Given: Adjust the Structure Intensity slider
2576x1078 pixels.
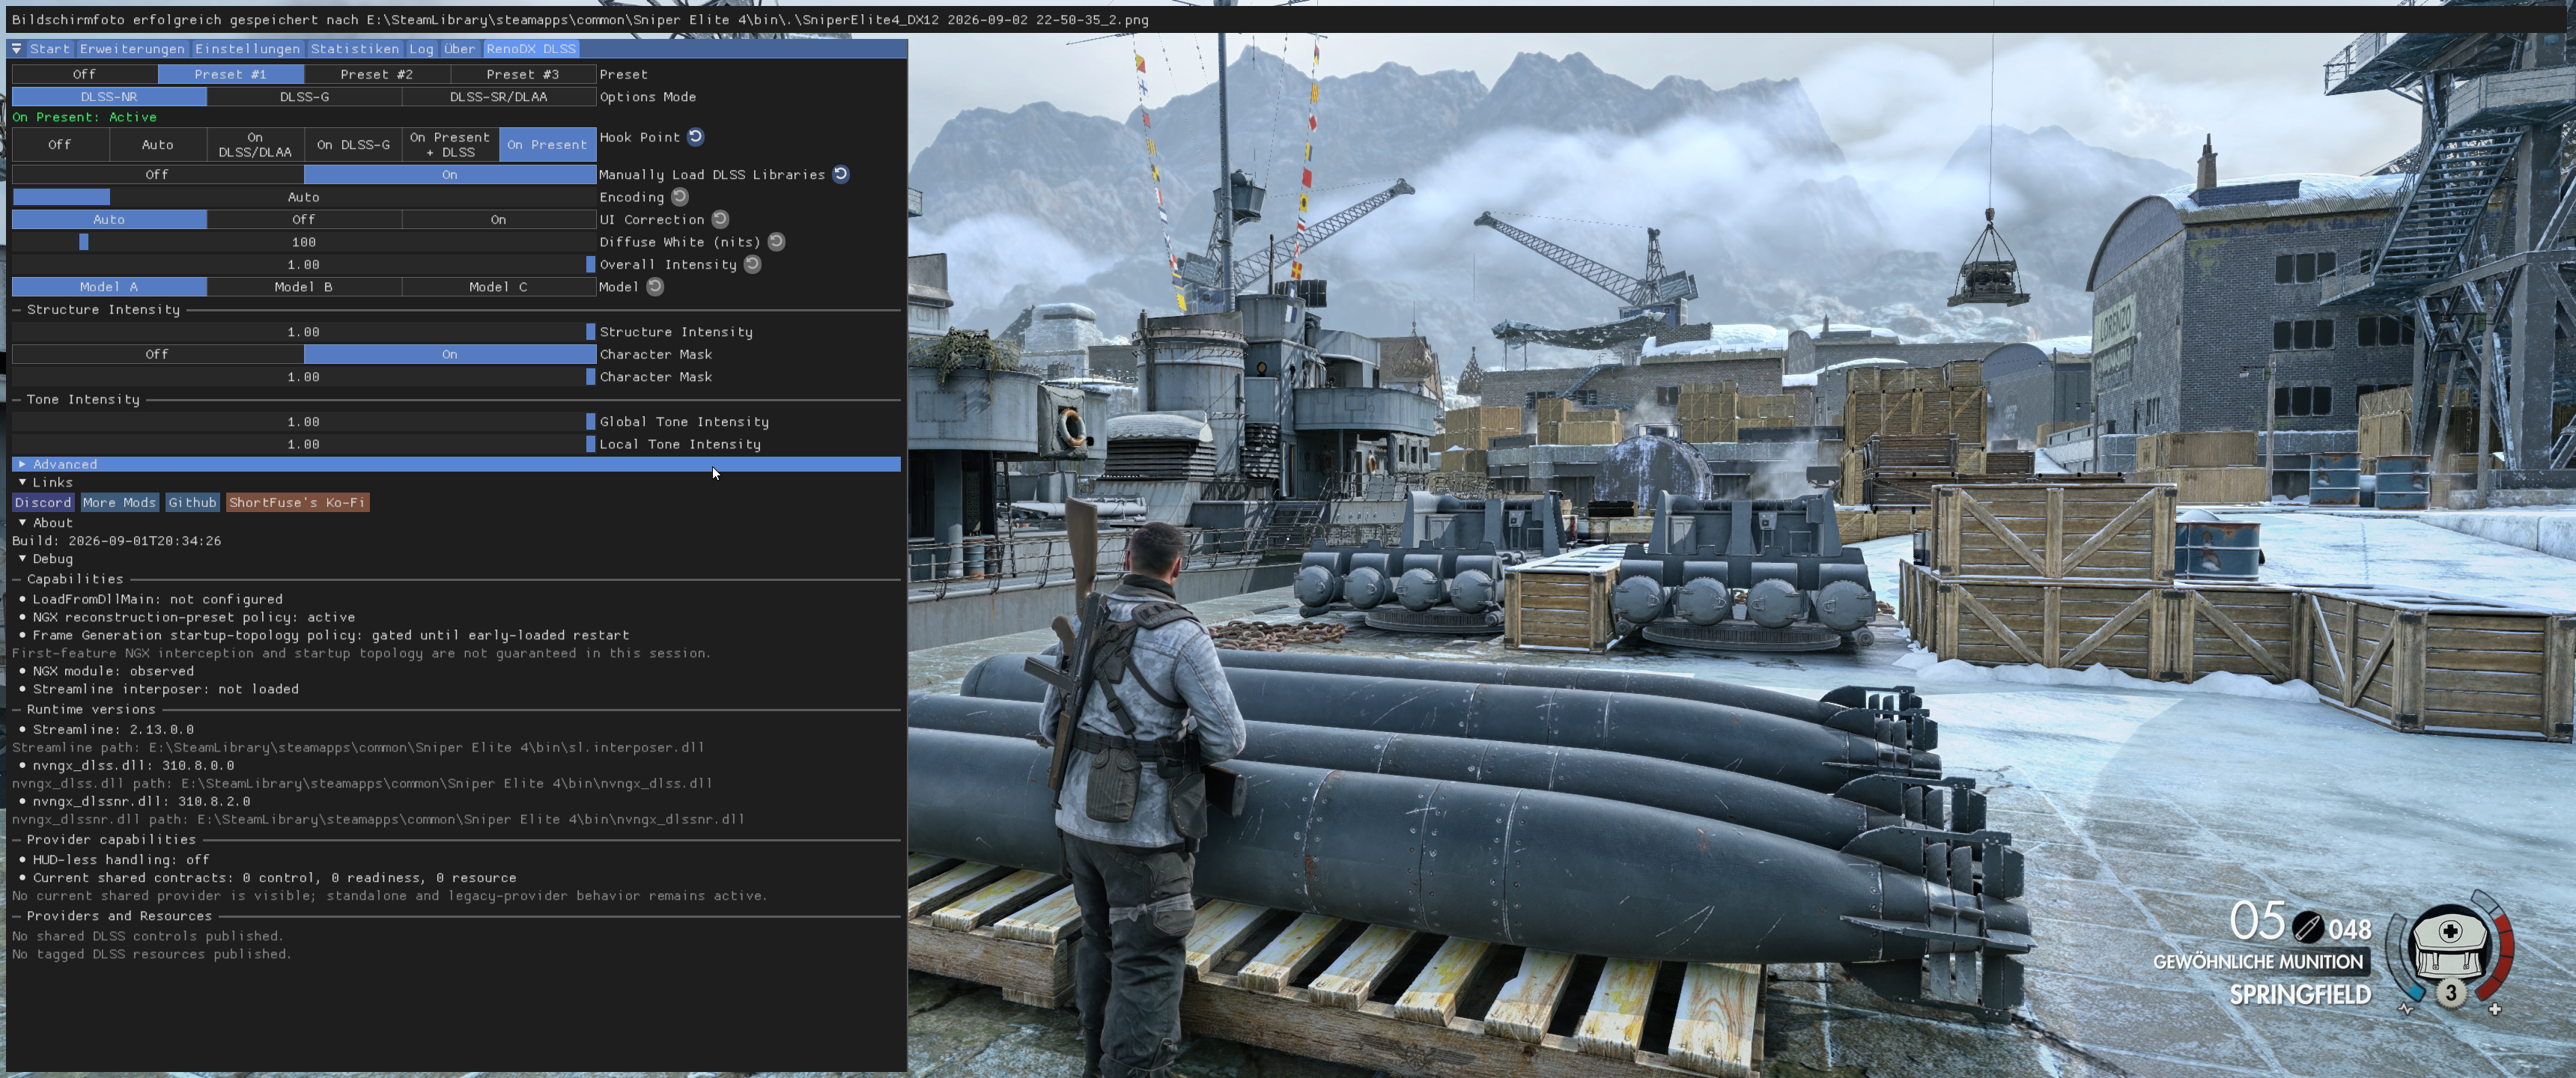Looking at the screenshot, I should (304, 332).
